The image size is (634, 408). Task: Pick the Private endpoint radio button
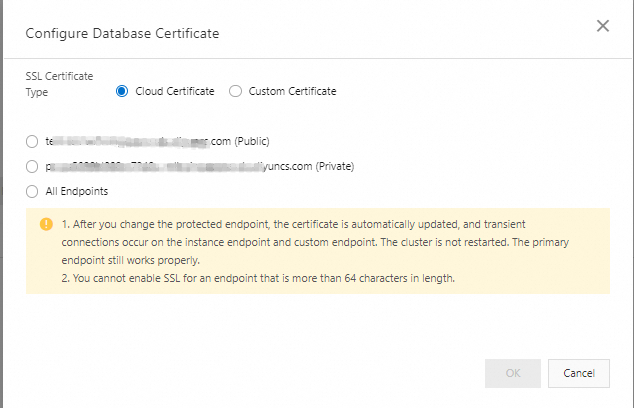(33, 166)
